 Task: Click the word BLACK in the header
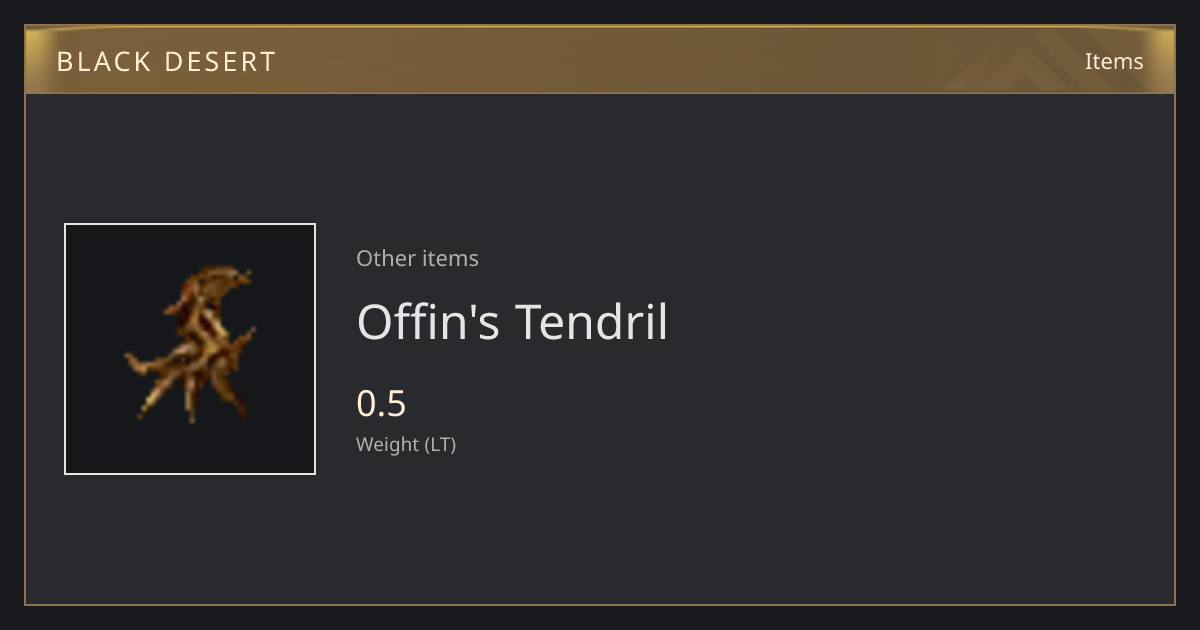pyautogui.click(x=105, y=61)
